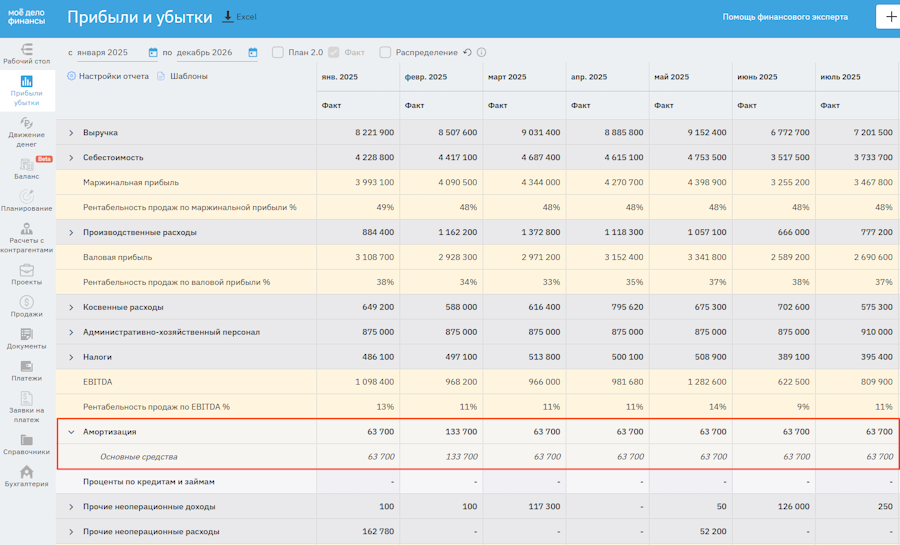This screenshot has height=545, width=900.
Task: Click the end date field декабрь 2026
Action: (x=205, y=52)
